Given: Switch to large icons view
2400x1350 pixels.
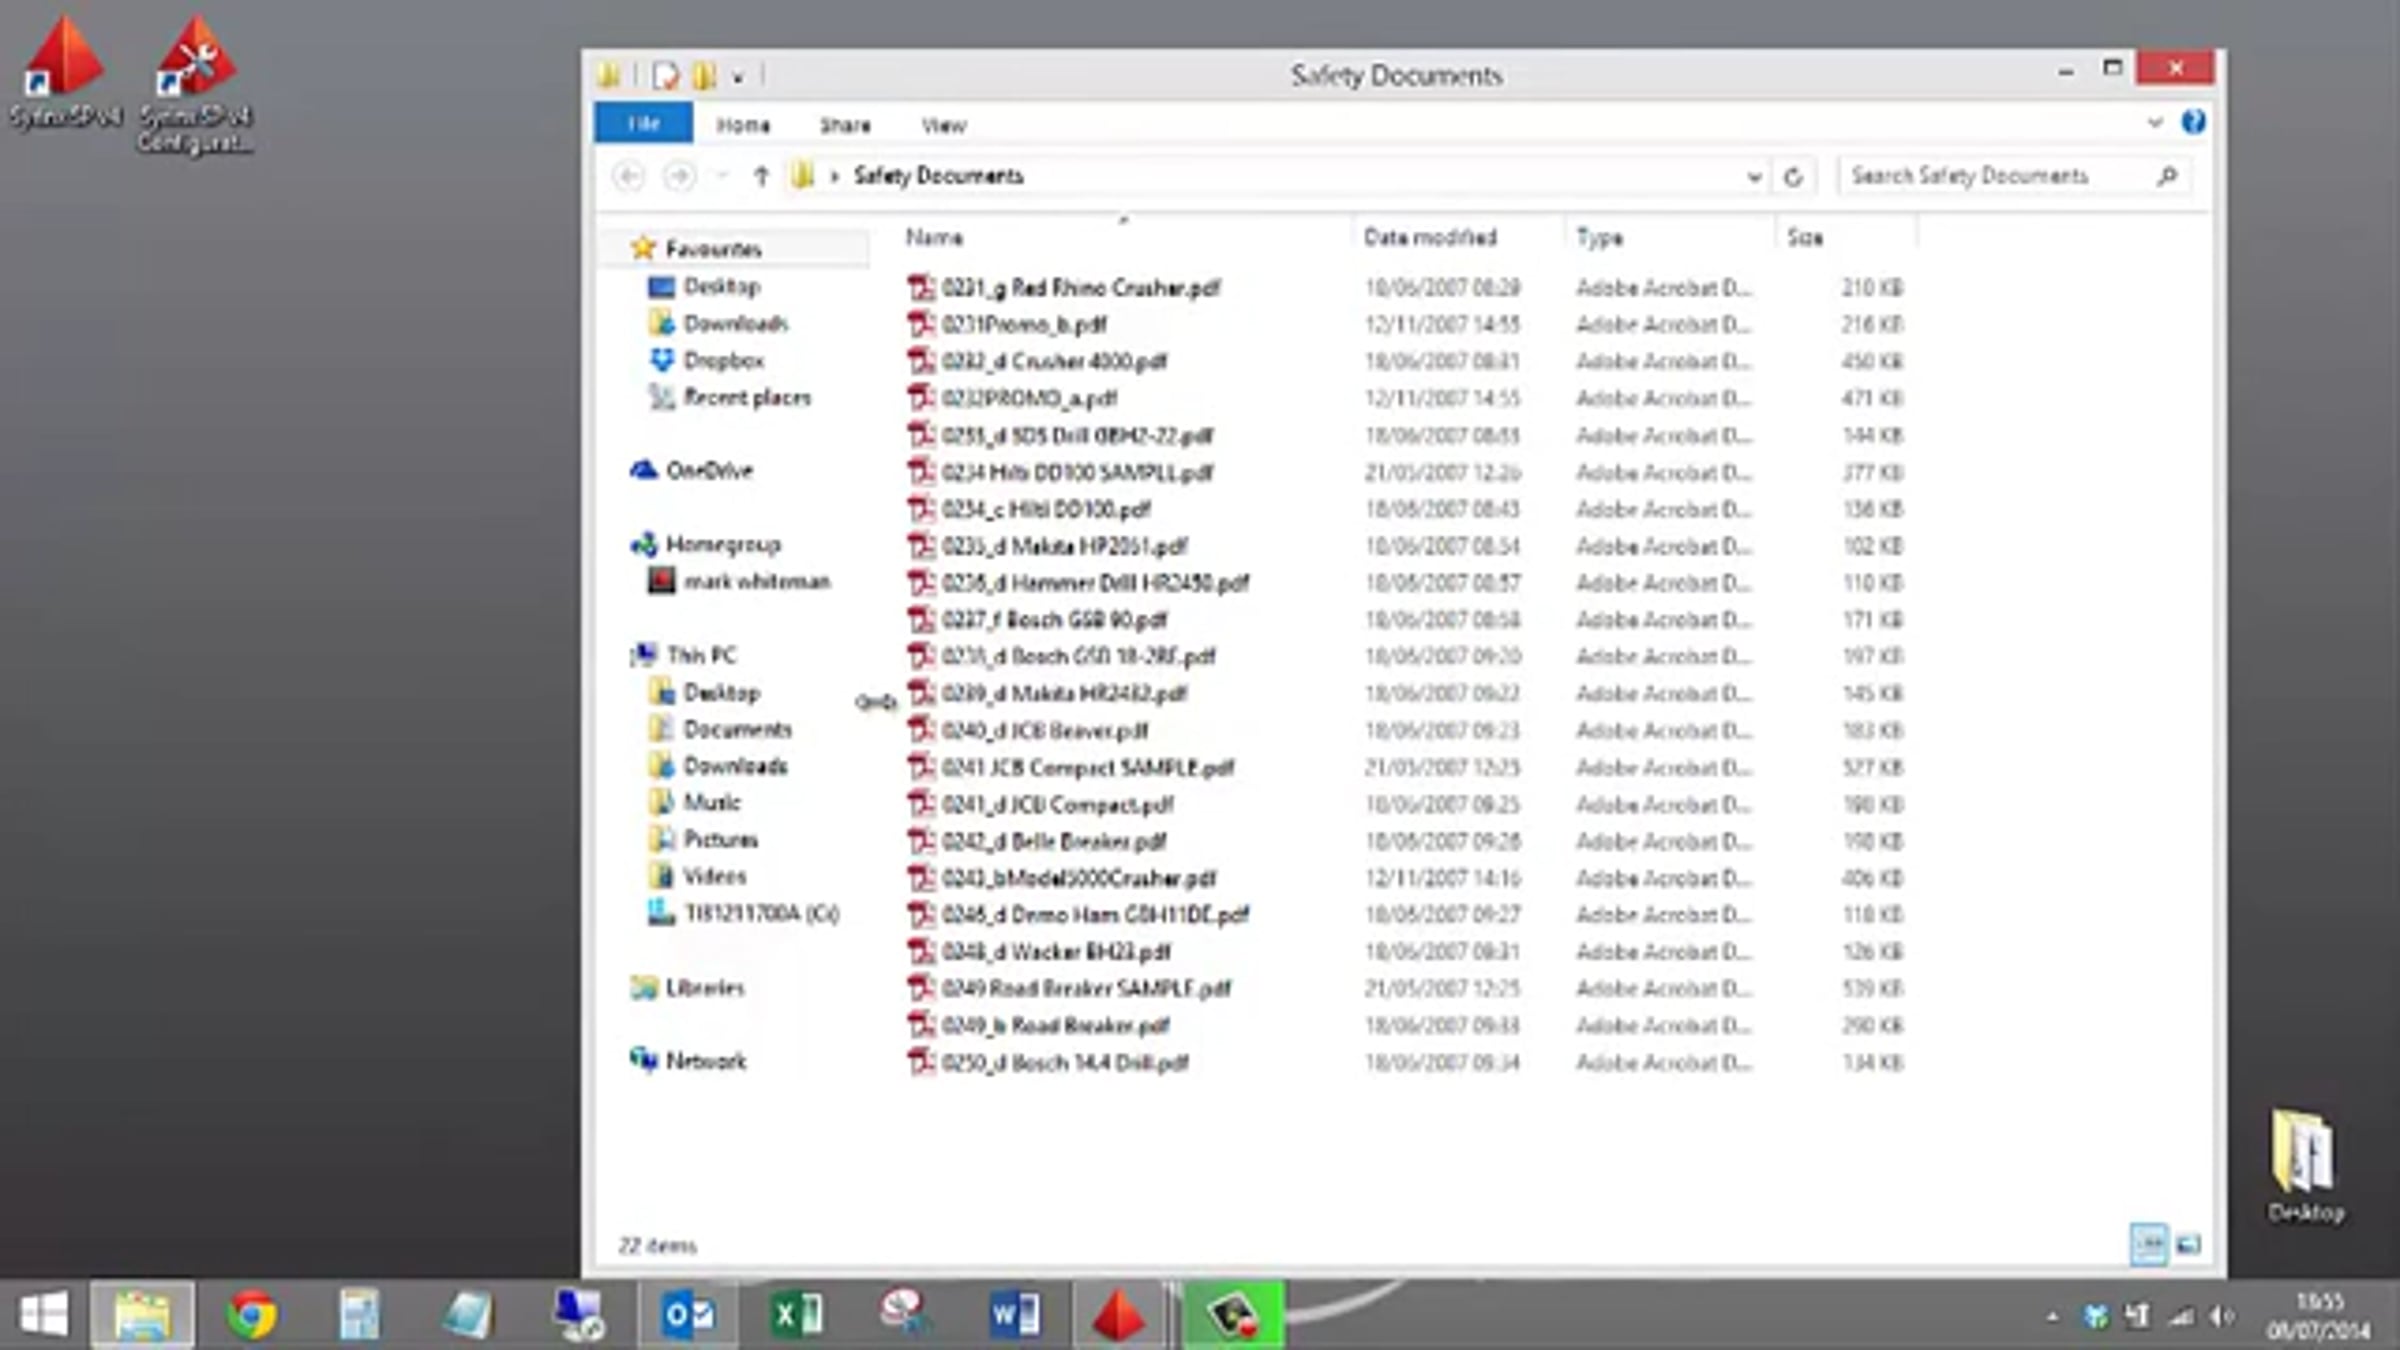Looking at the screenshot, I should (2189, 1244).
